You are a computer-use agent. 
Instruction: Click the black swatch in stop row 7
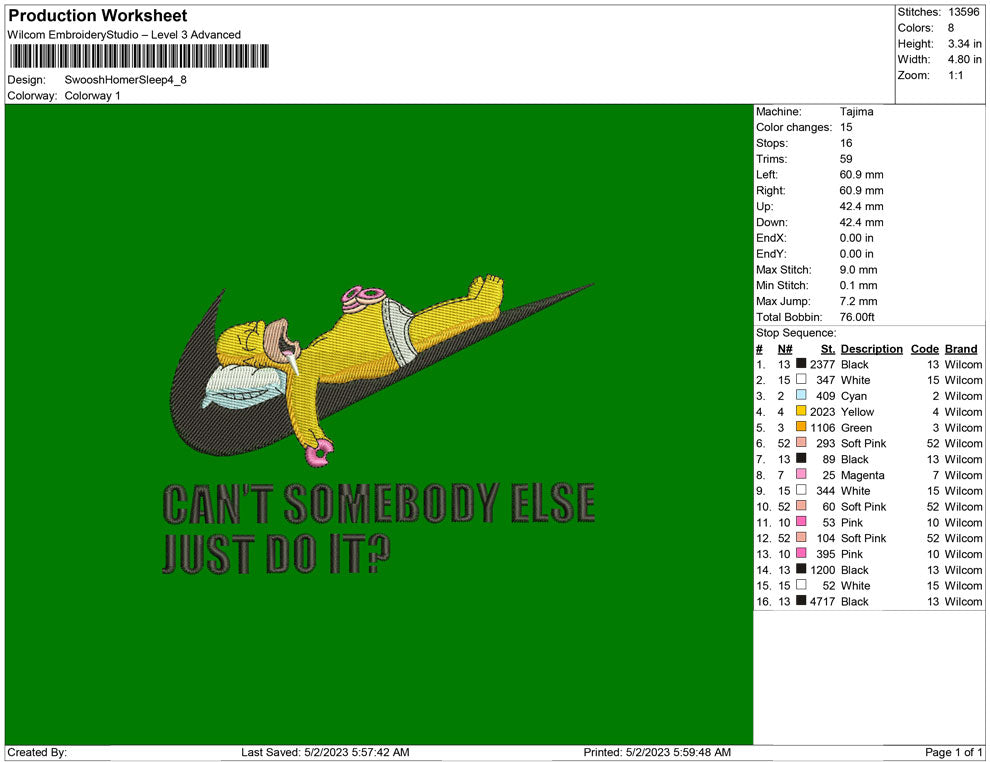click(x=801, y=458)
